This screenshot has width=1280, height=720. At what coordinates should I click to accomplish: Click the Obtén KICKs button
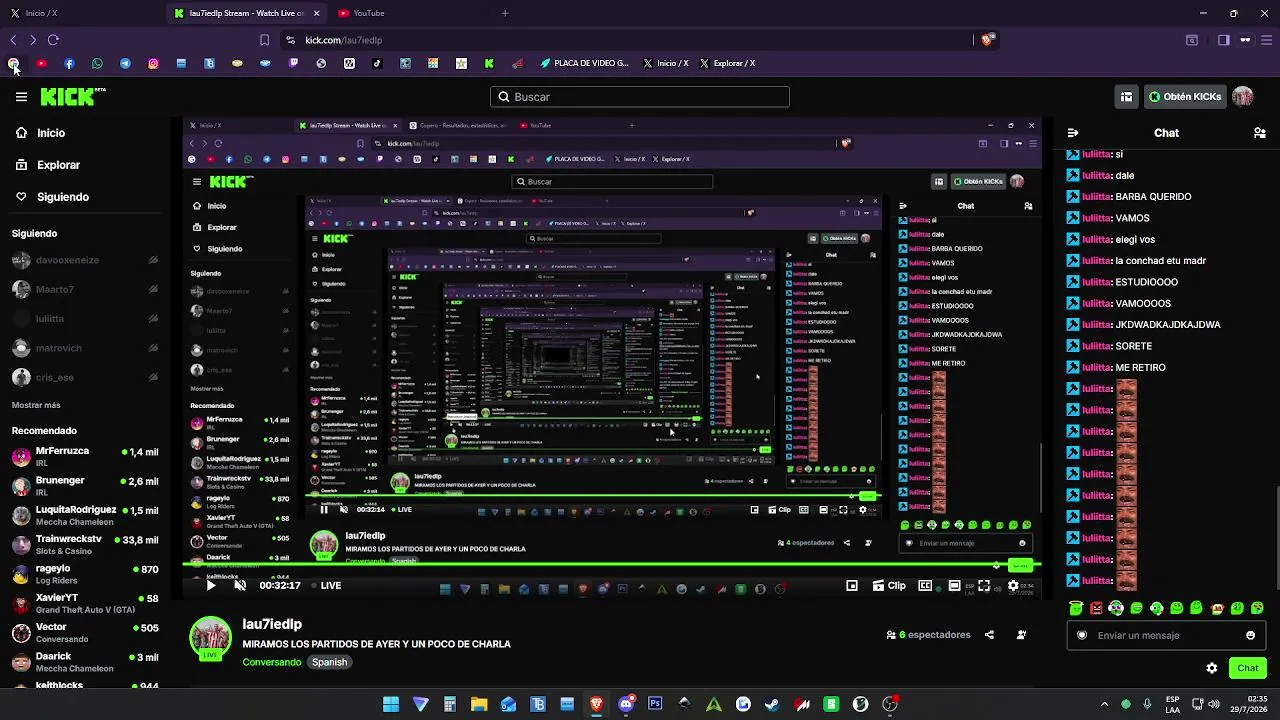(x=1185, y=97)
